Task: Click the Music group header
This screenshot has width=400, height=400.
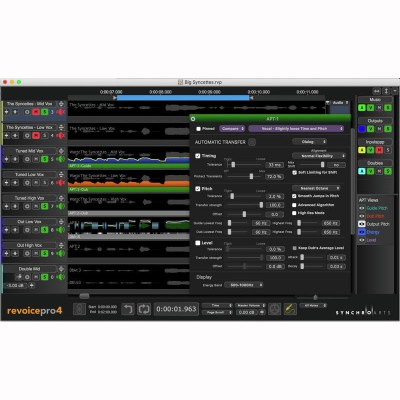Action: [375, 100]
